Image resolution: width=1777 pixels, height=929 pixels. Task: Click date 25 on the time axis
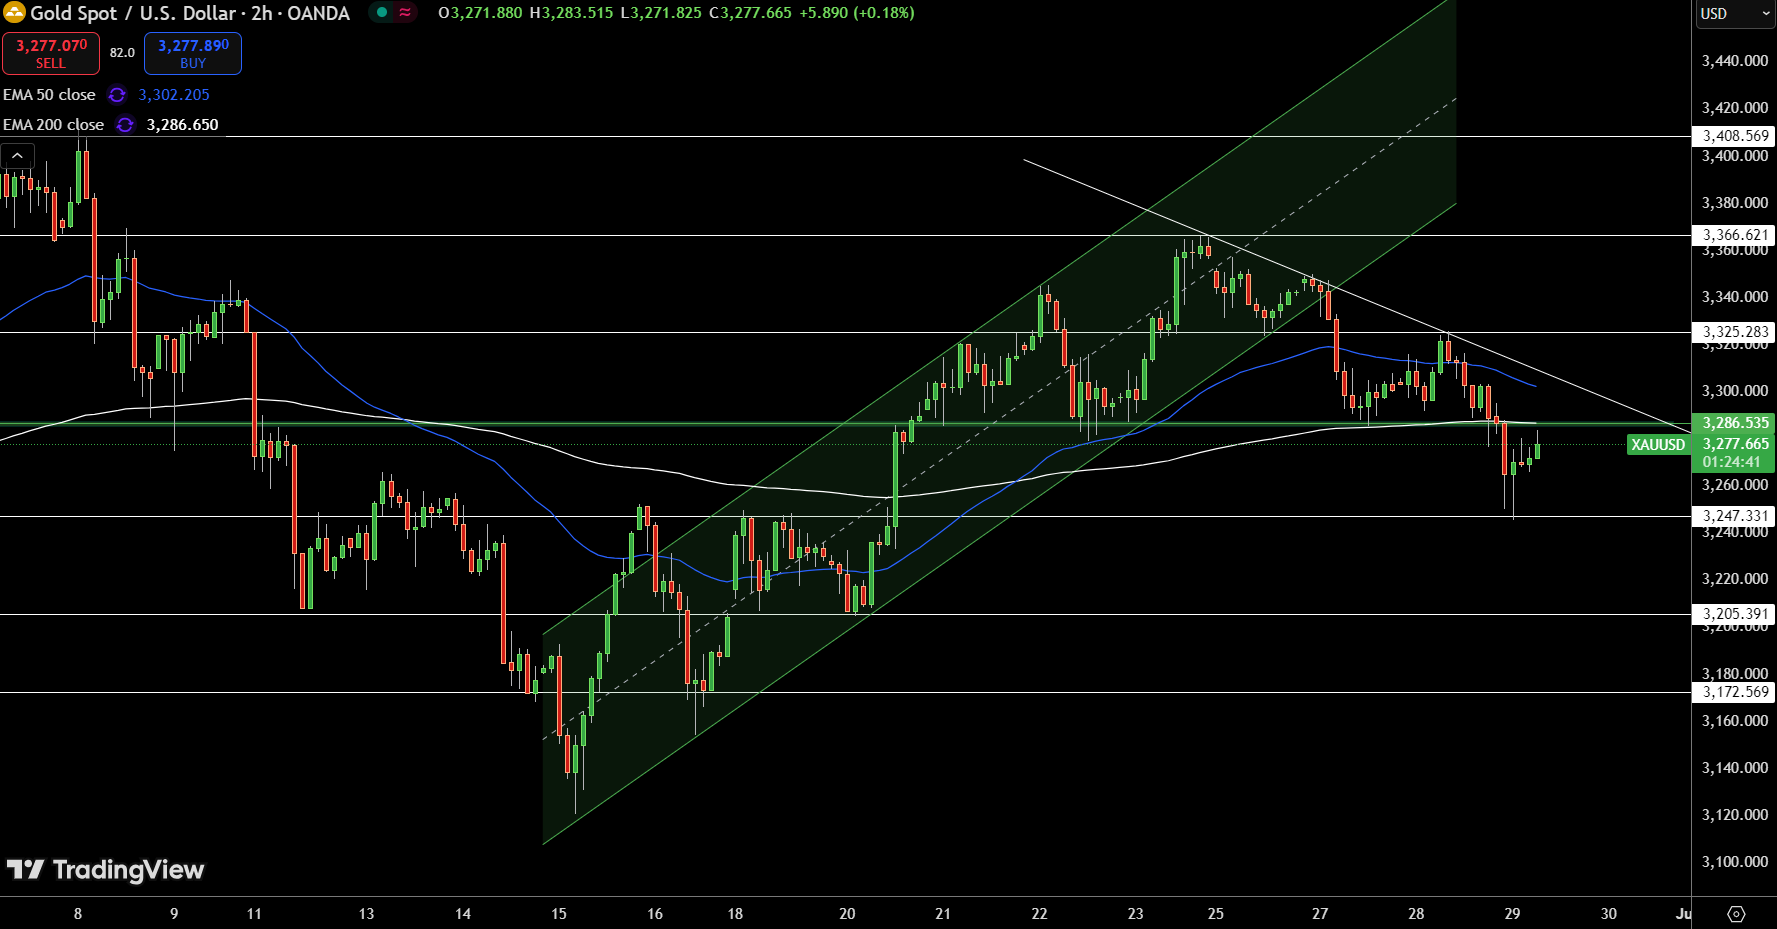pos(1215,914)
